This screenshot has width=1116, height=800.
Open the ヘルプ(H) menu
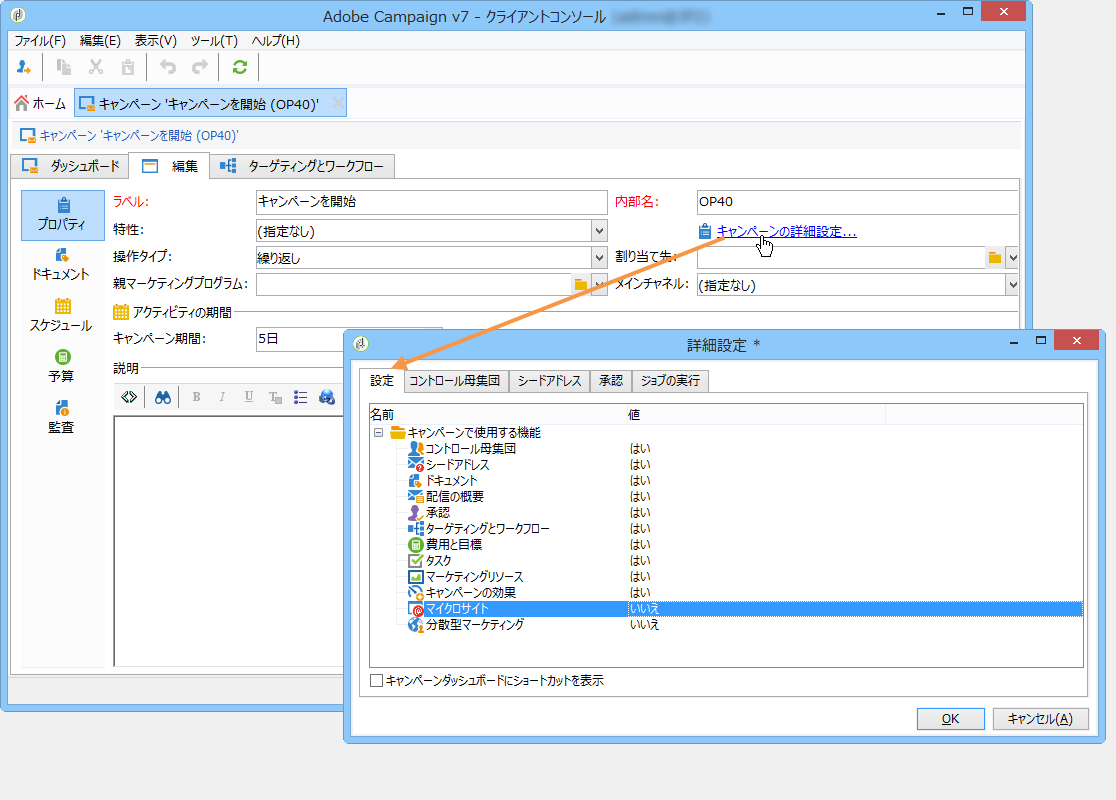[276, 41]
